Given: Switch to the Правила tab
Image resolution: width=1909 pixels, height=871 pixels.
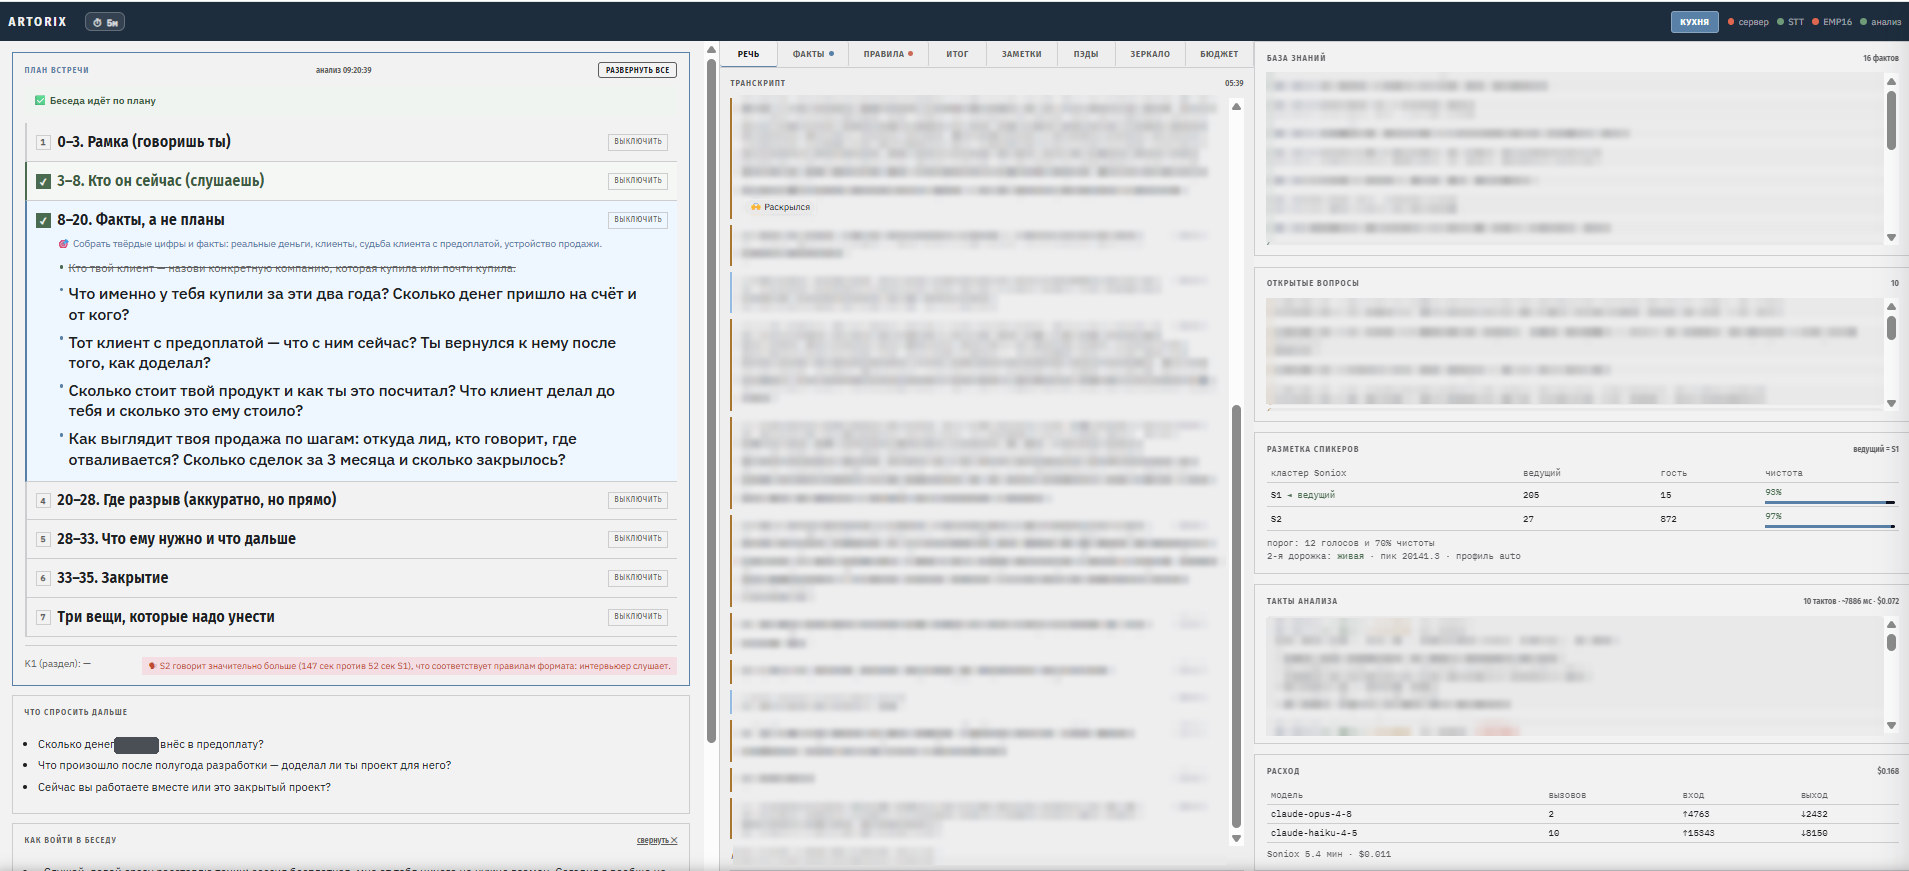Looking at the screenshot, I should [x=888, y=54].
